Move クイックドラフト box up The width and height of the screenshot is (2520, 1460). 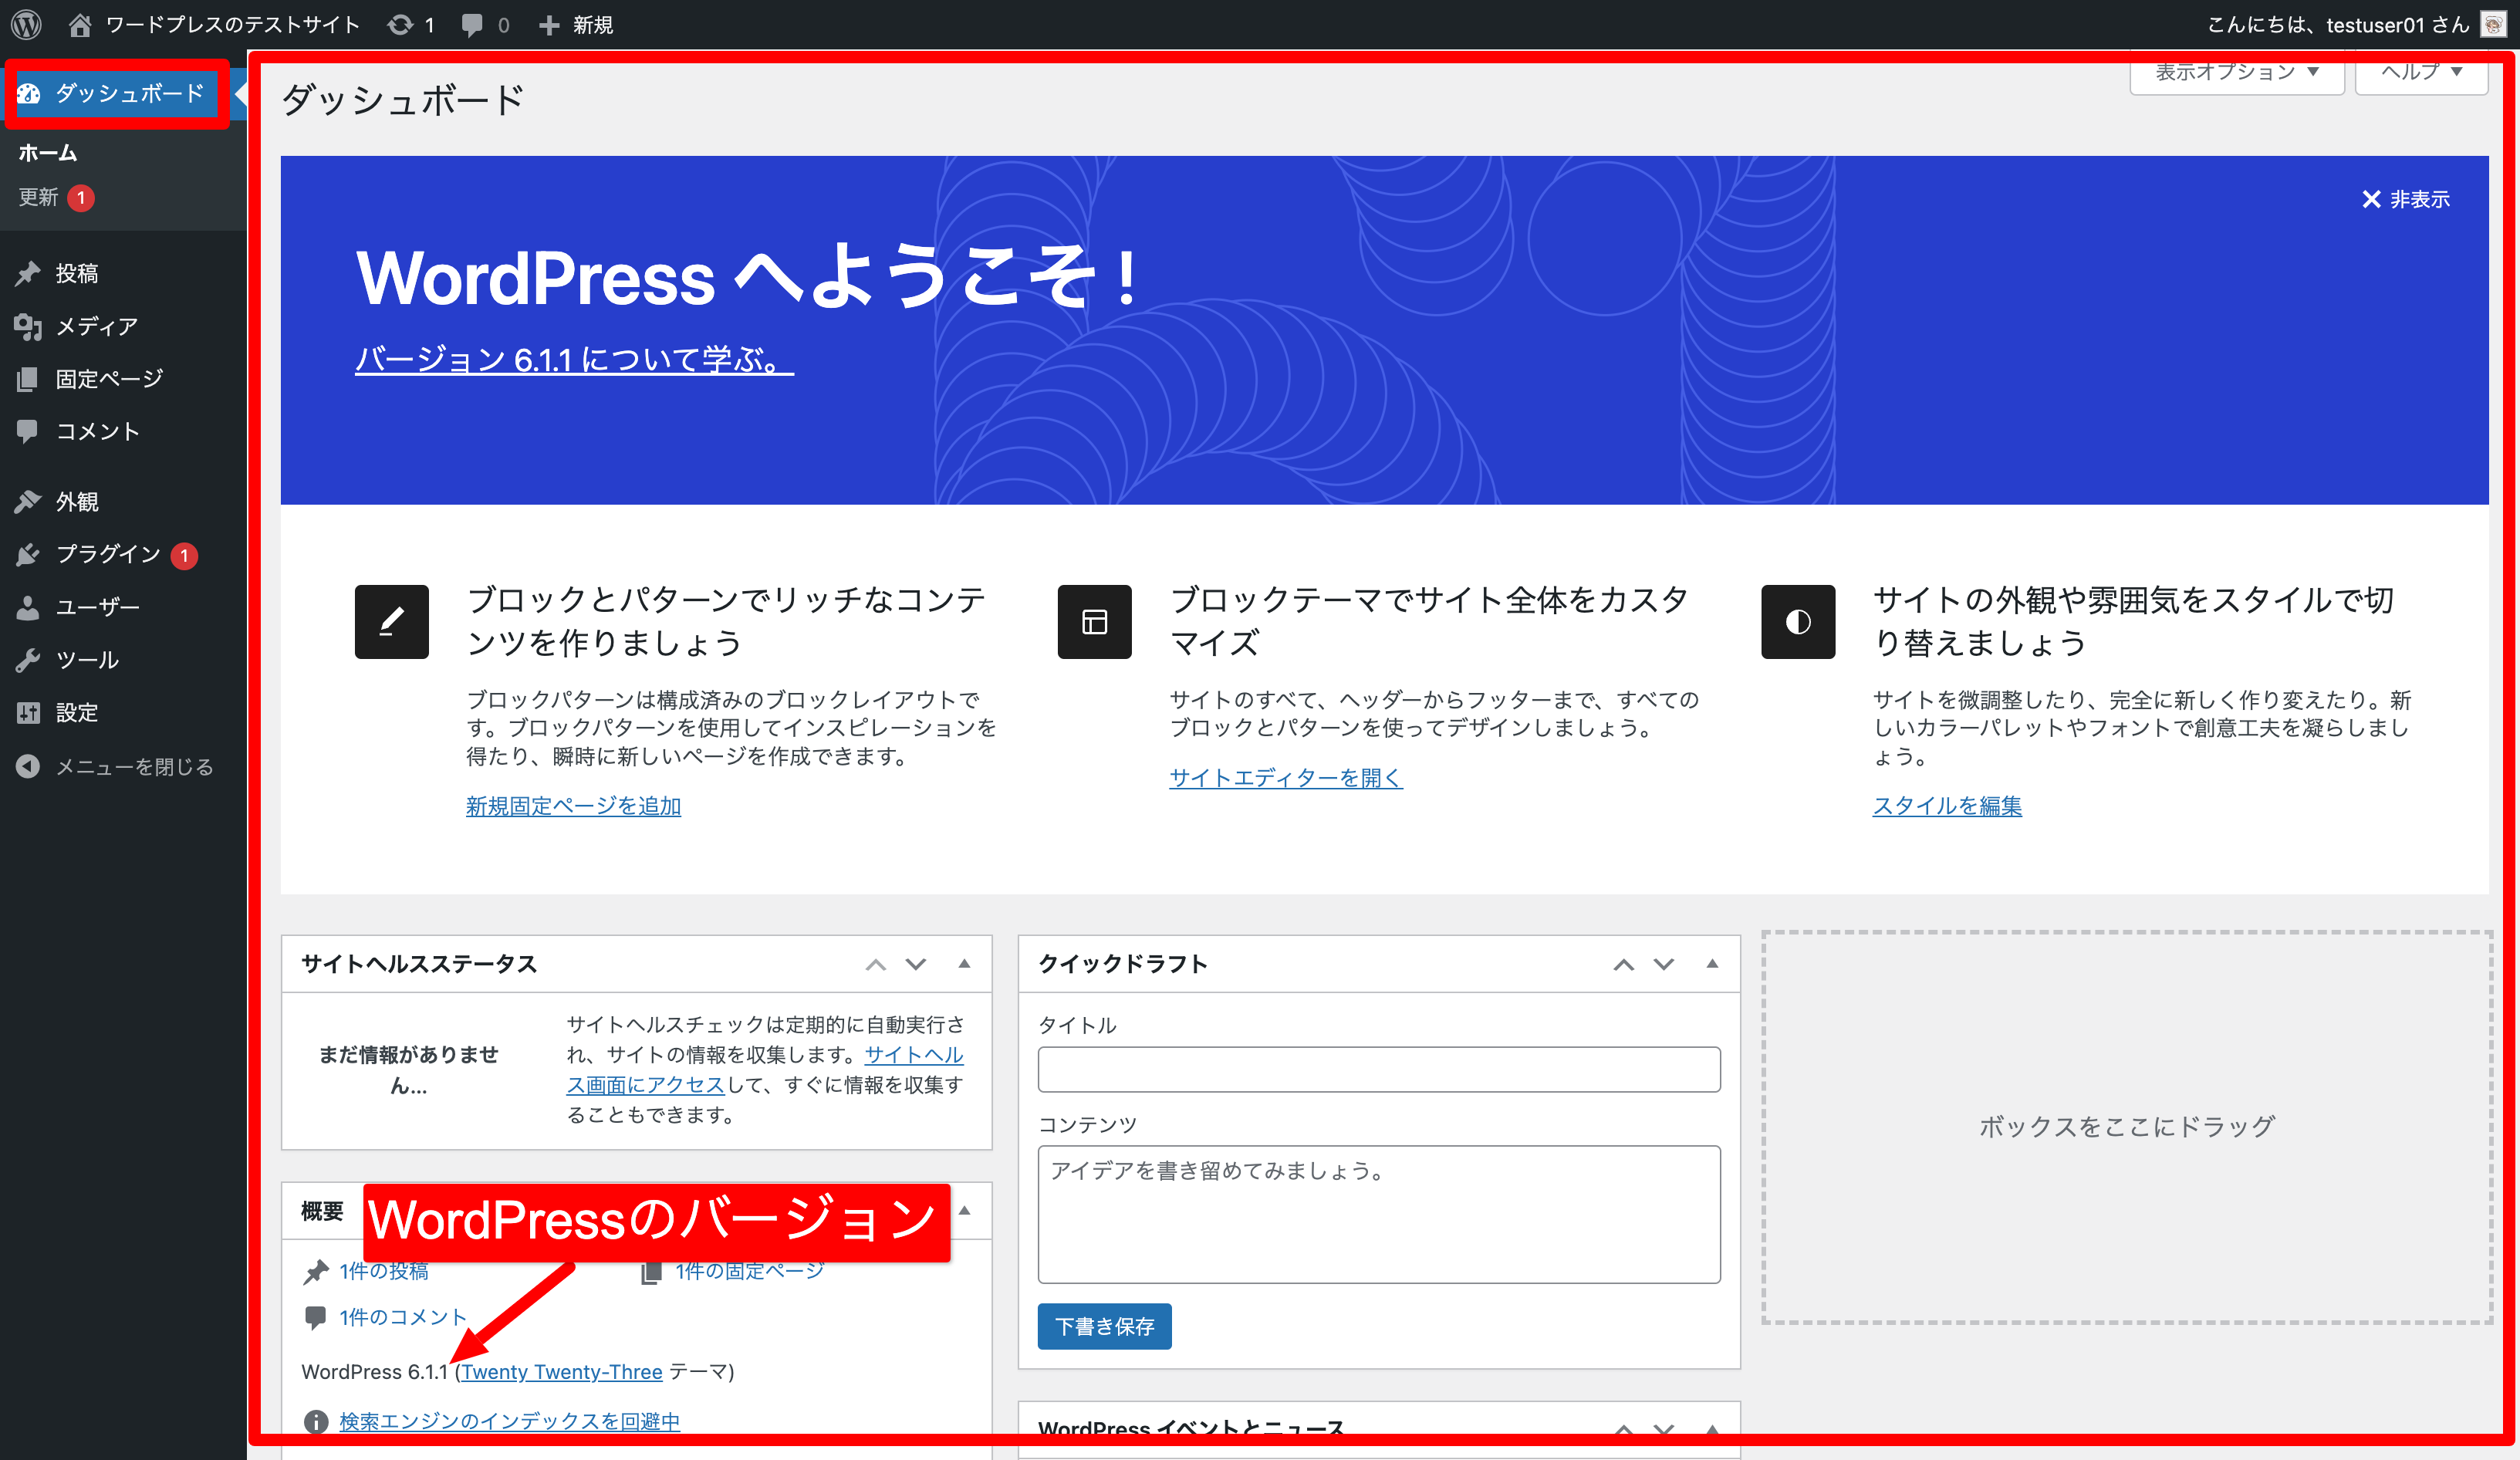point(1623,964)
